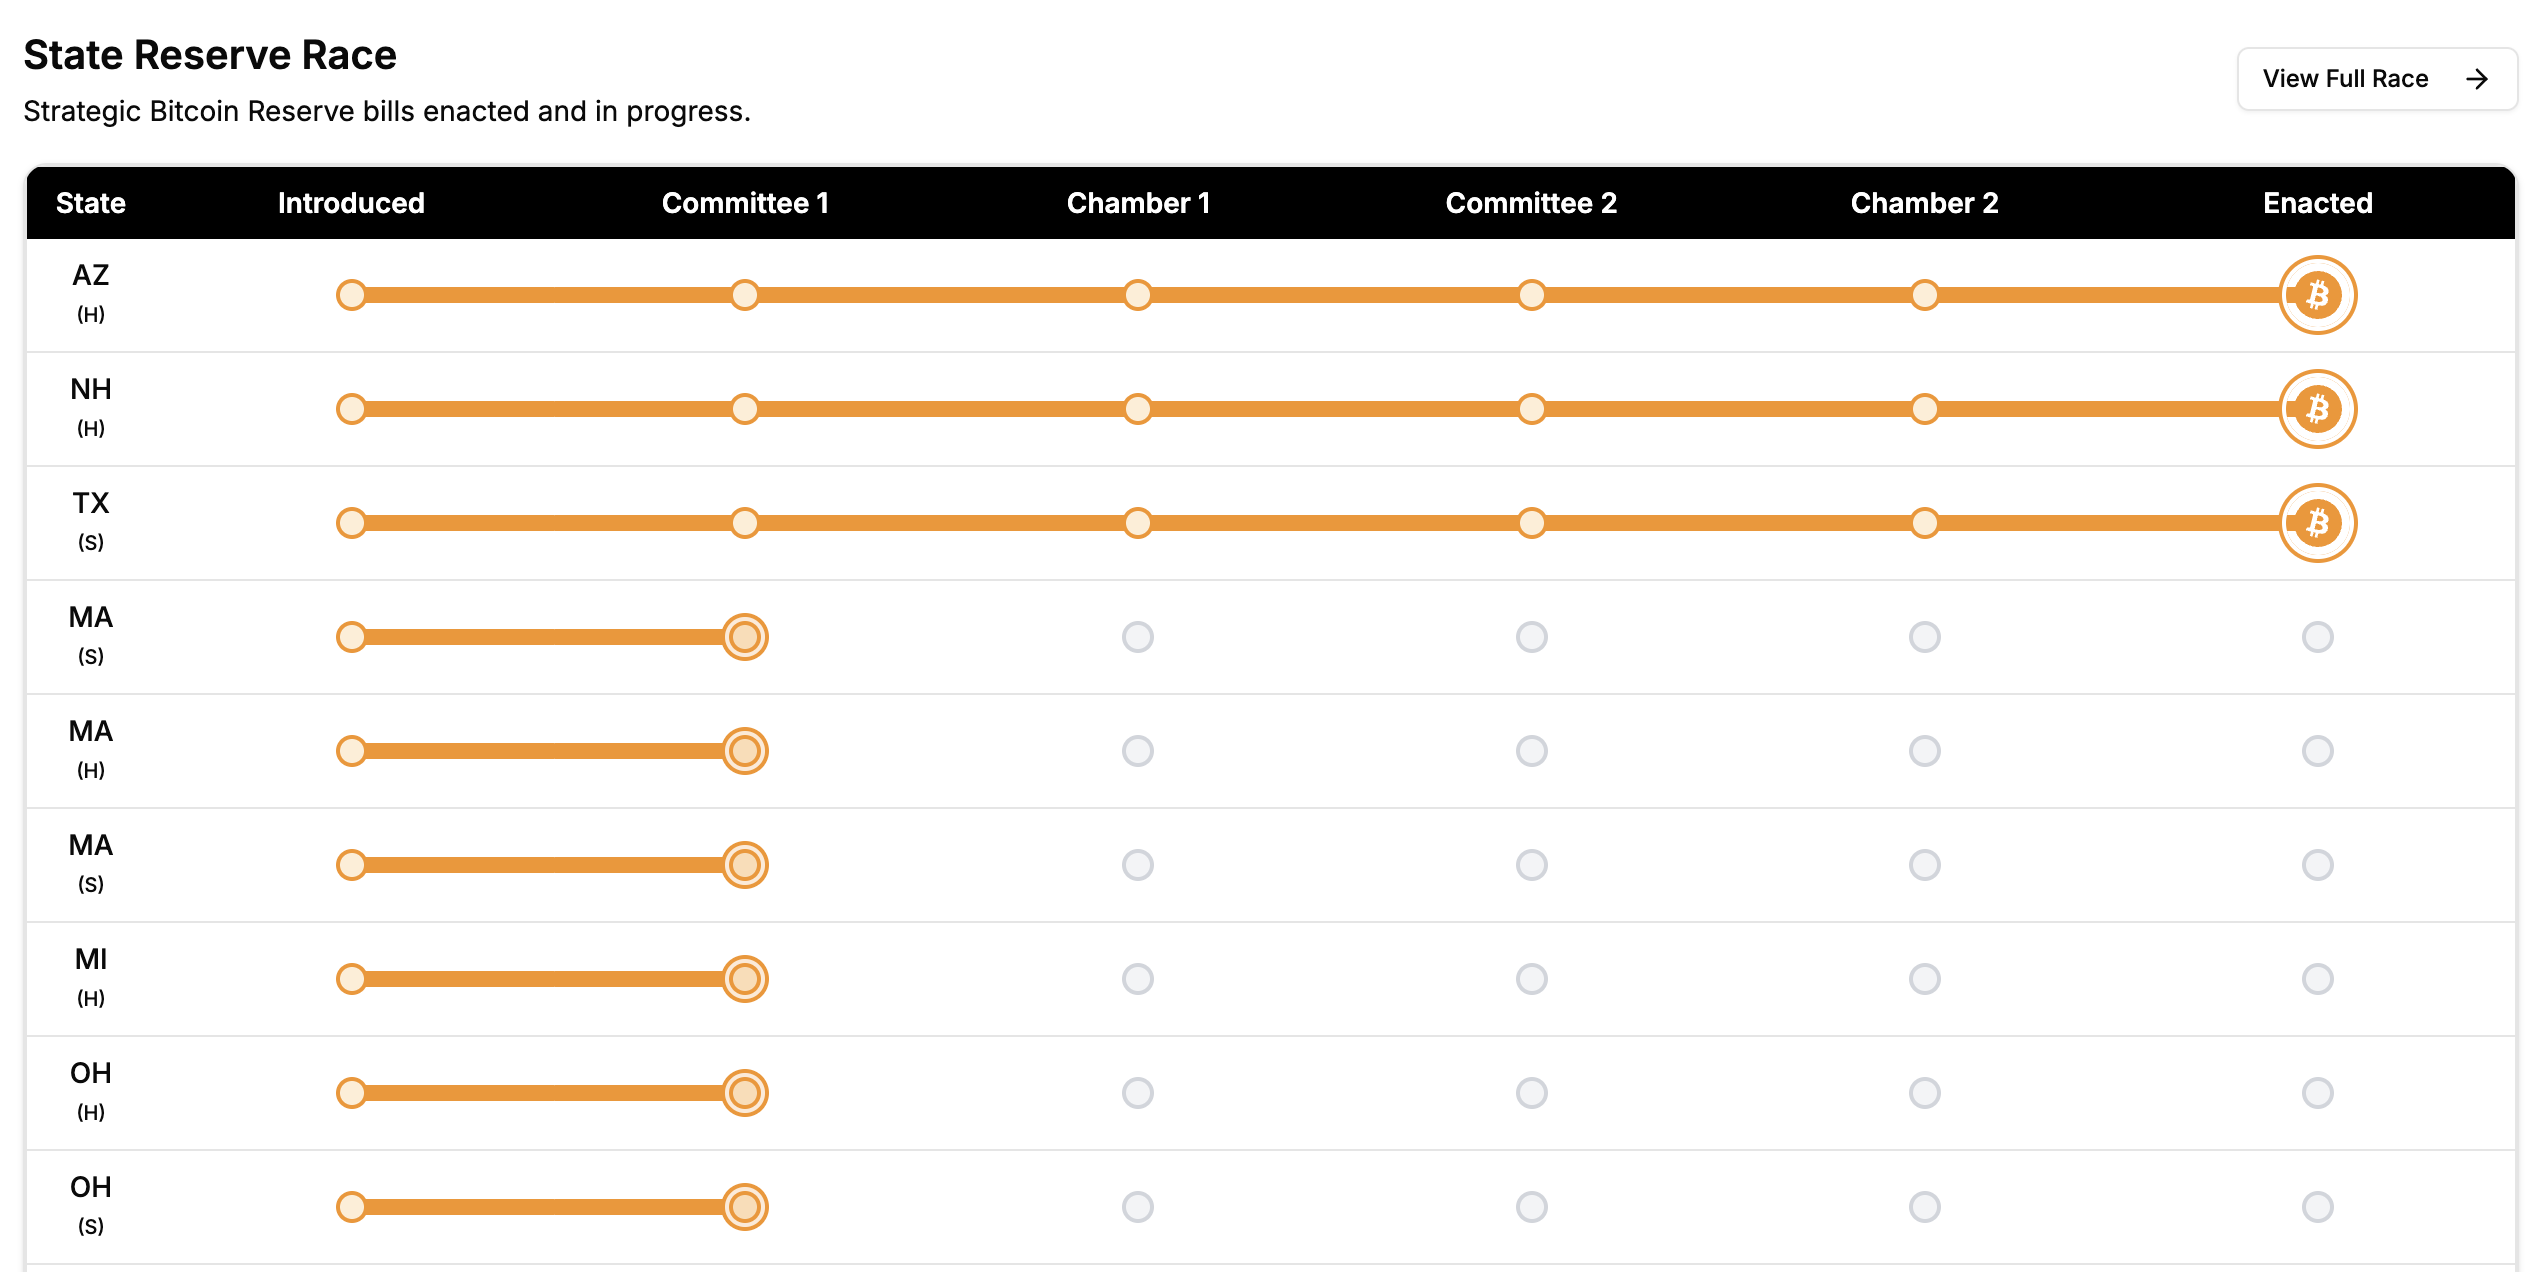
Task: Click the State Reserve Race heading
Action: [x=210, y=55]
